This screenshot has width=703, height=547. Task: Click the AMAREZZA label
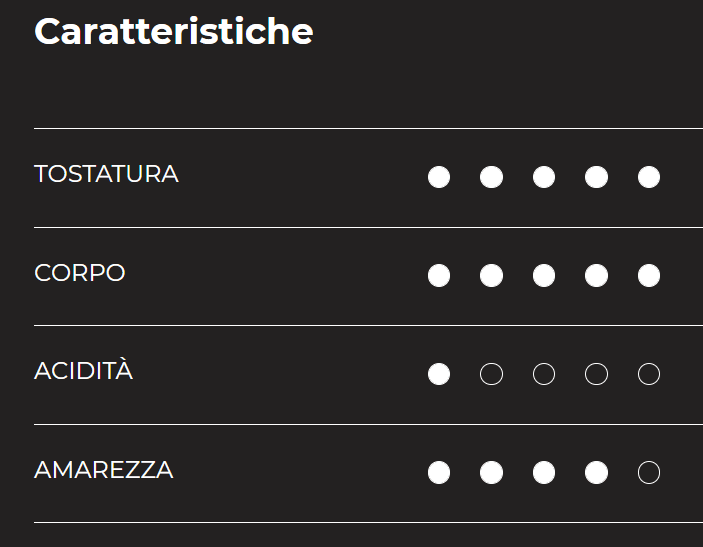point(104,470)
